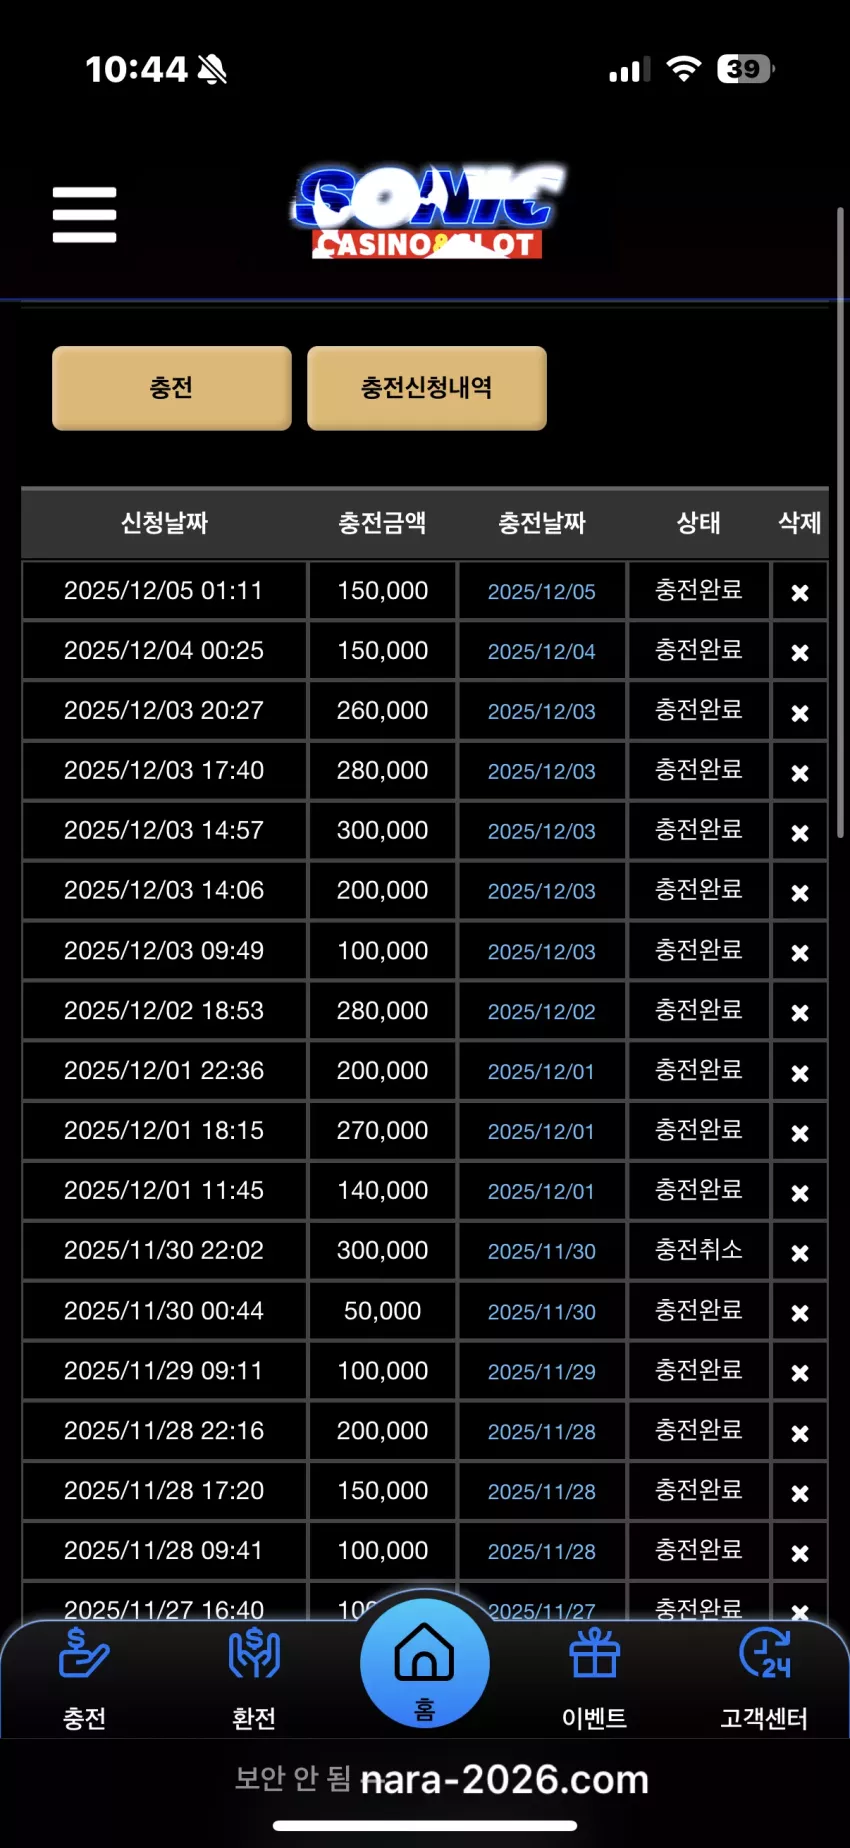
Task: Delete the 2025/11/30 00:44 row
Action: click(800, 1312)
